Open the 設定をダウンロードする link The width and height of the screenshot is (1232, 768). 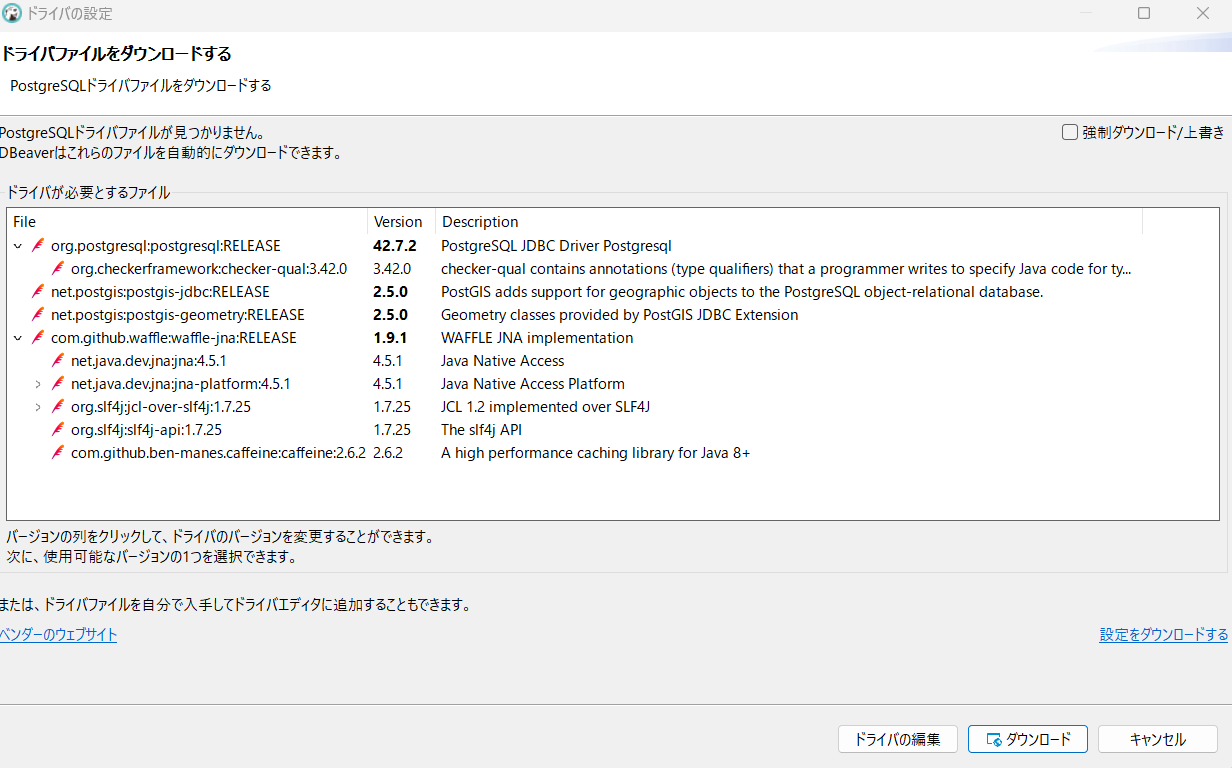pos(1163,635)
